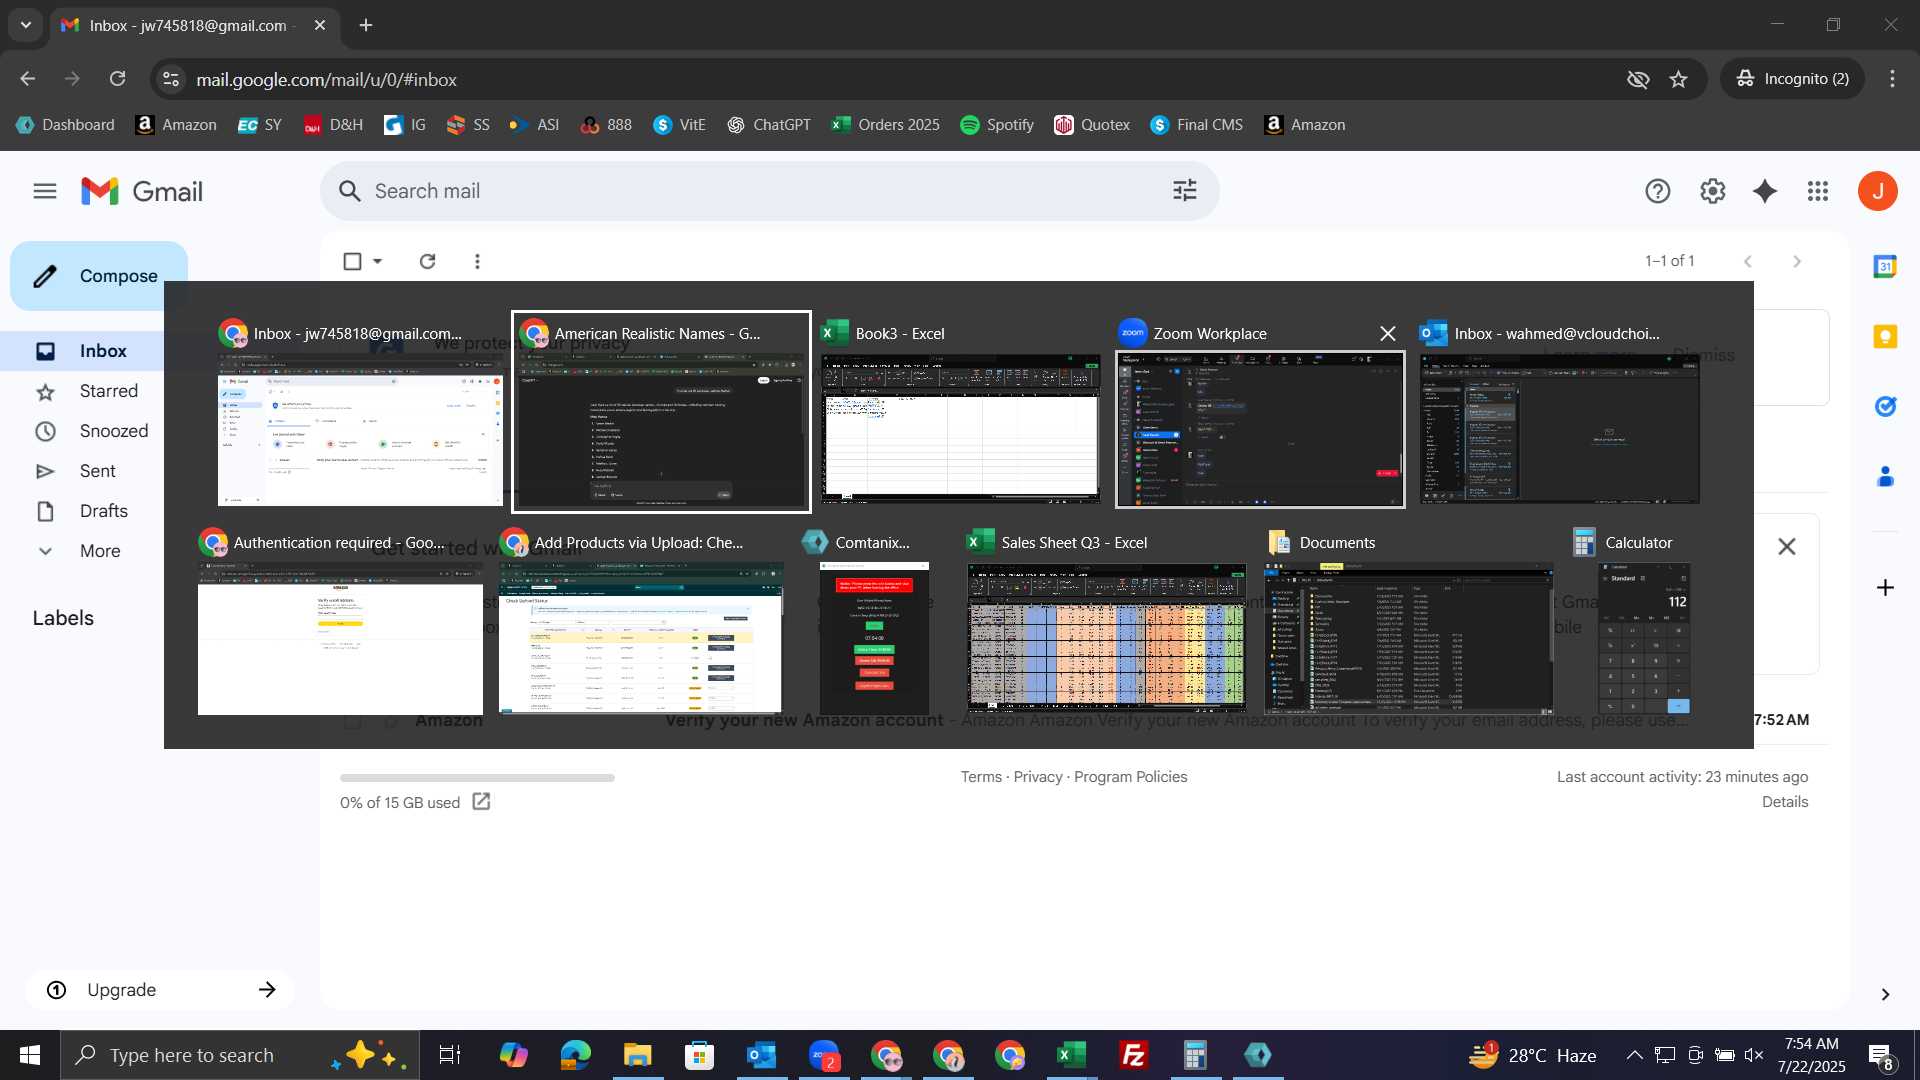Click the Chrome address bar URL
Screen dimensions: 1920x1080
click(326, 79)
